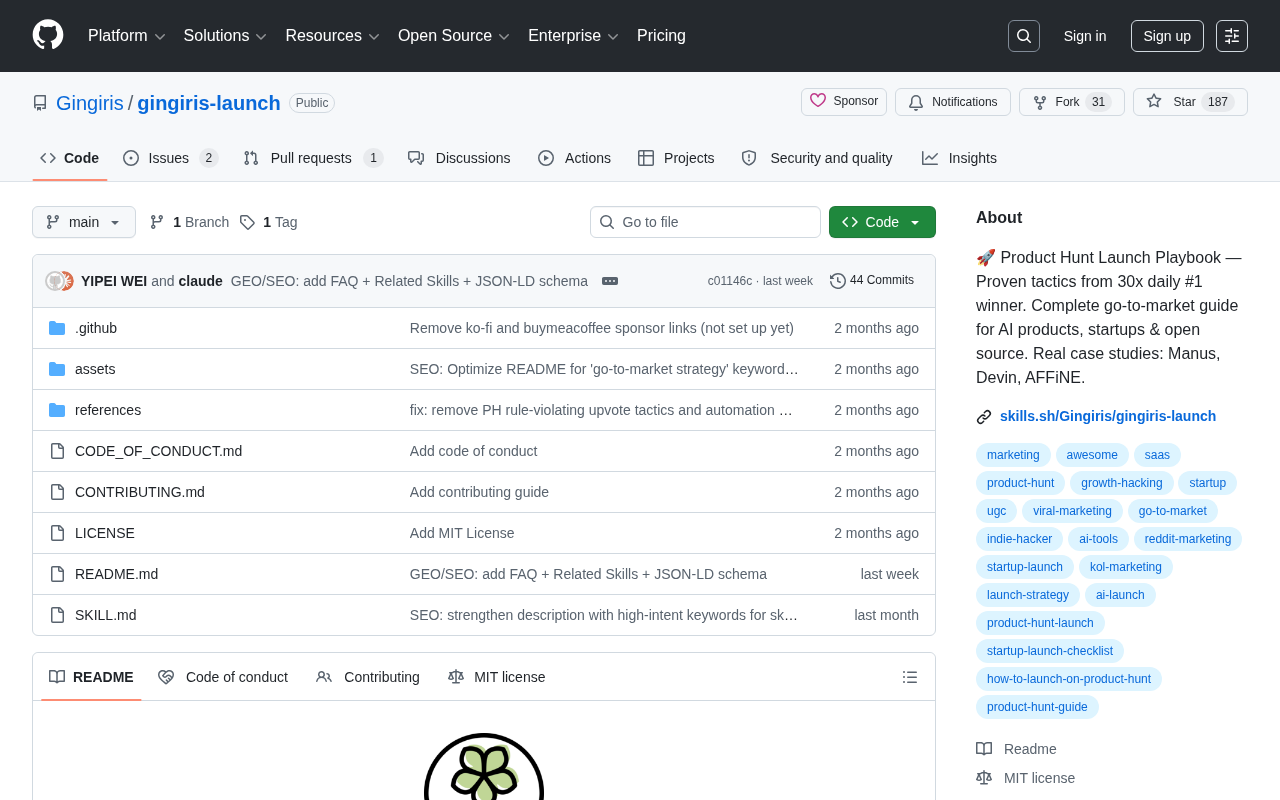View the 1 Branch list
The width and height of the screenshot is (1280, 800).
(x=189, y=222)
